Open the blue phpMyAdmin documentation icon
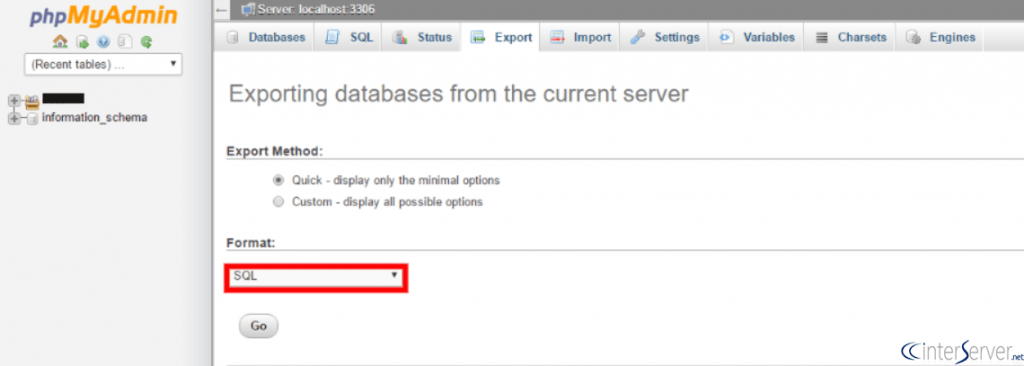This screenshot has width=1024, height=366. click(103, 42)
